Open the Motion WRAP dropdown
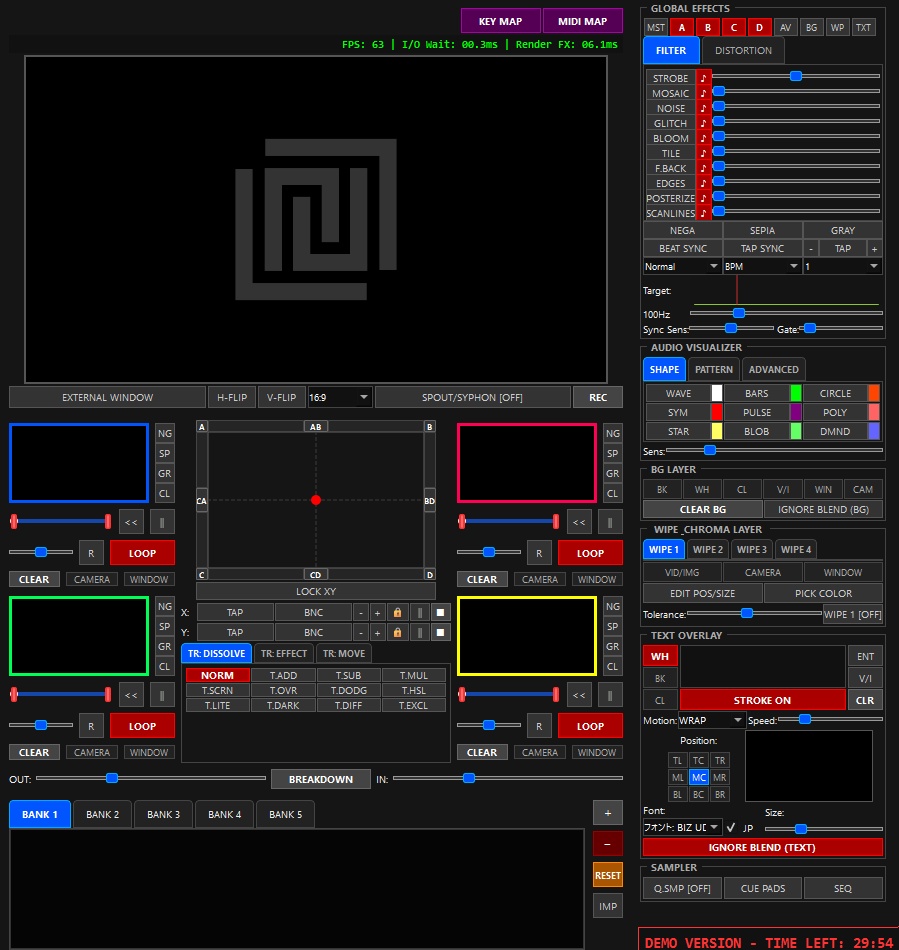Image resolution: width=899 pixels, height=950 pixels. 711,720
